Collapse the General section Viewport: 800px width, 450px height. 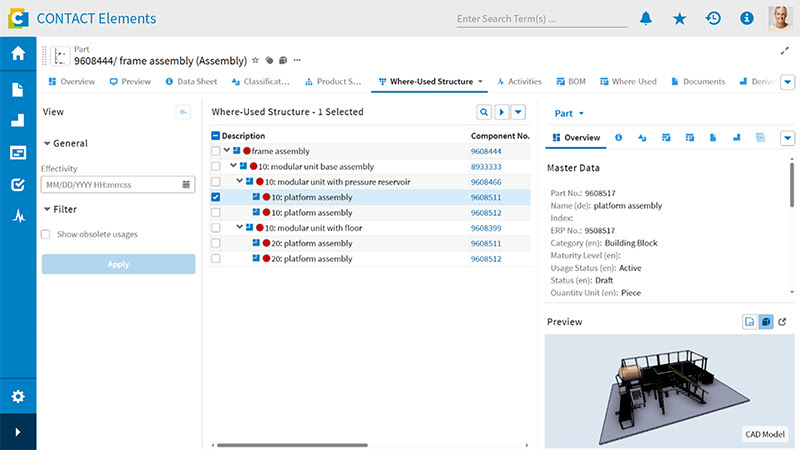point(47,144)
